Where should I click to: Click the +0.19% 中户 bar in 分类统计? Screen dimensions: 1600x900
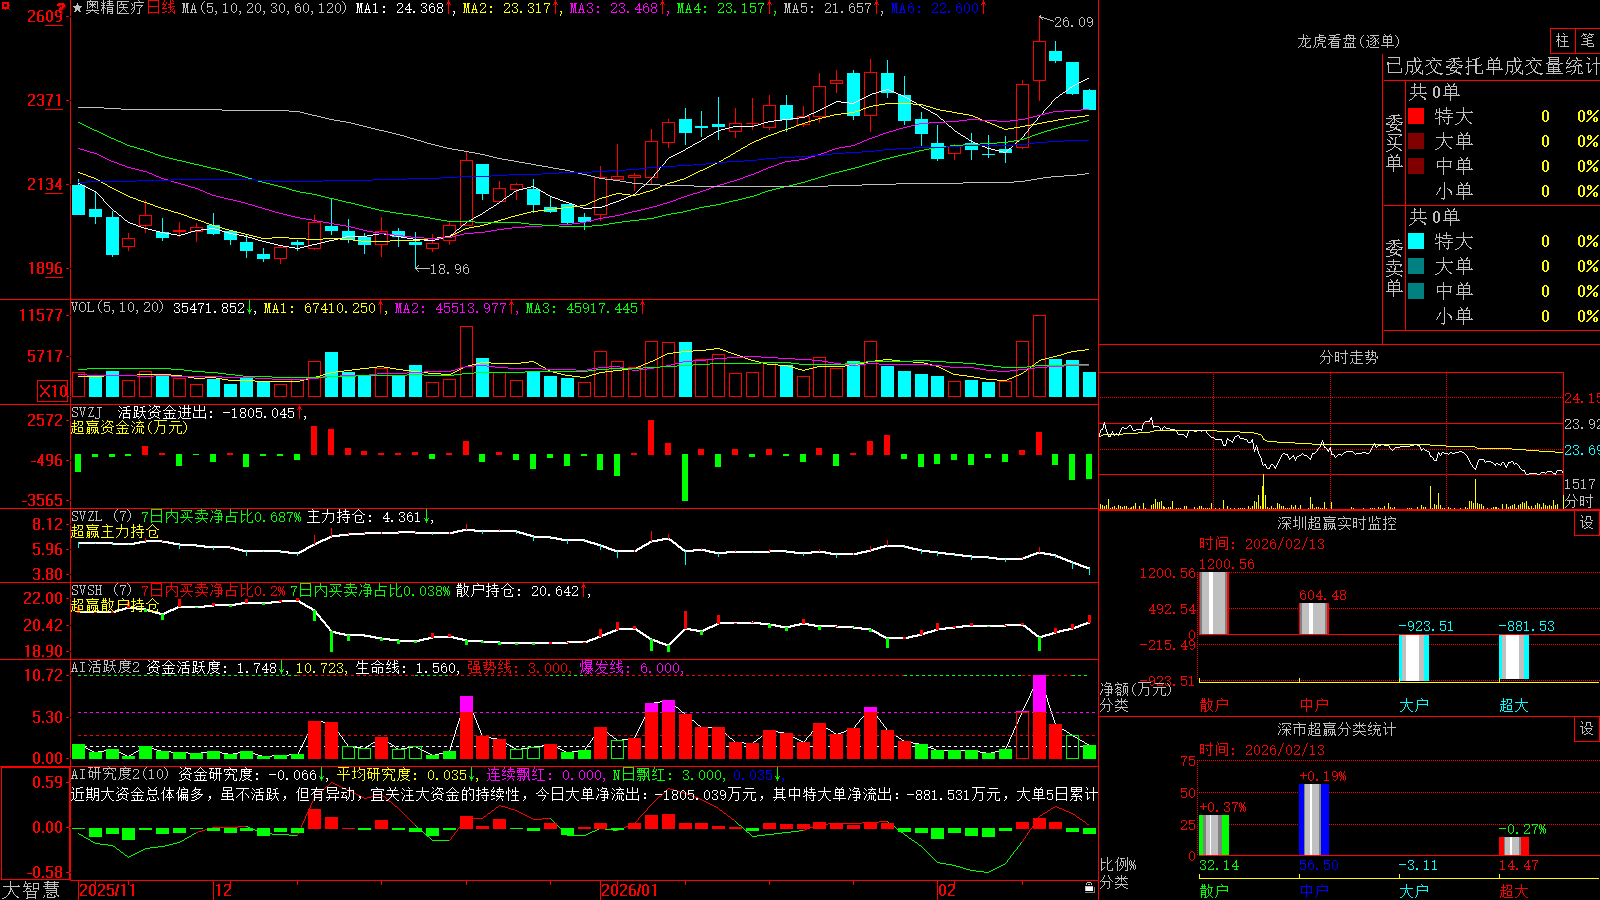click(x=1314, y=820)
